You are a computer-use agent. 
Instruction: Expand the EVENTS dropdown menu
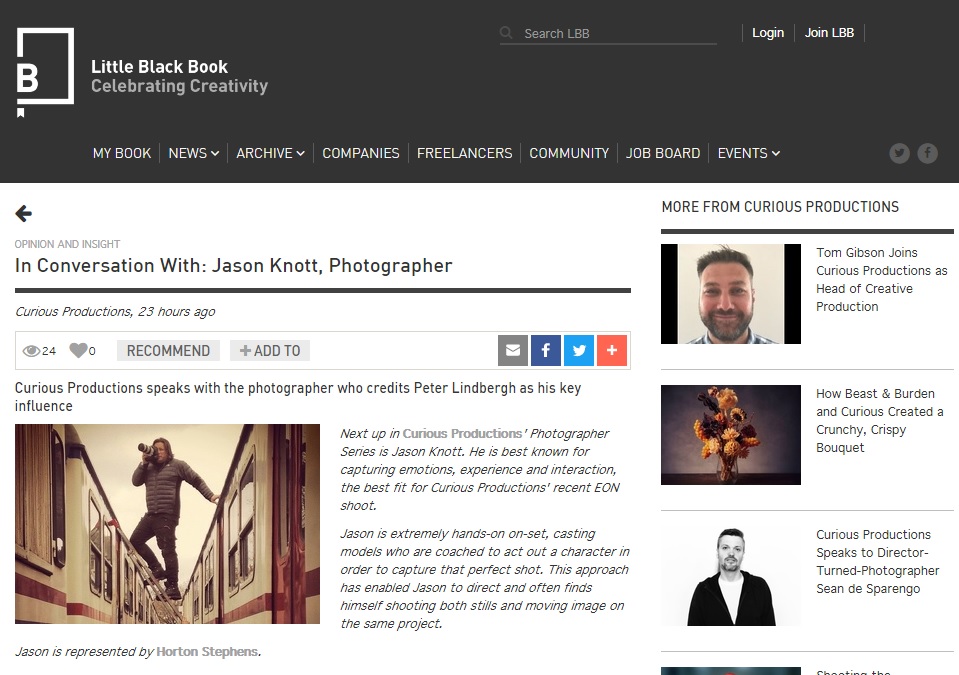click(749, 153)
